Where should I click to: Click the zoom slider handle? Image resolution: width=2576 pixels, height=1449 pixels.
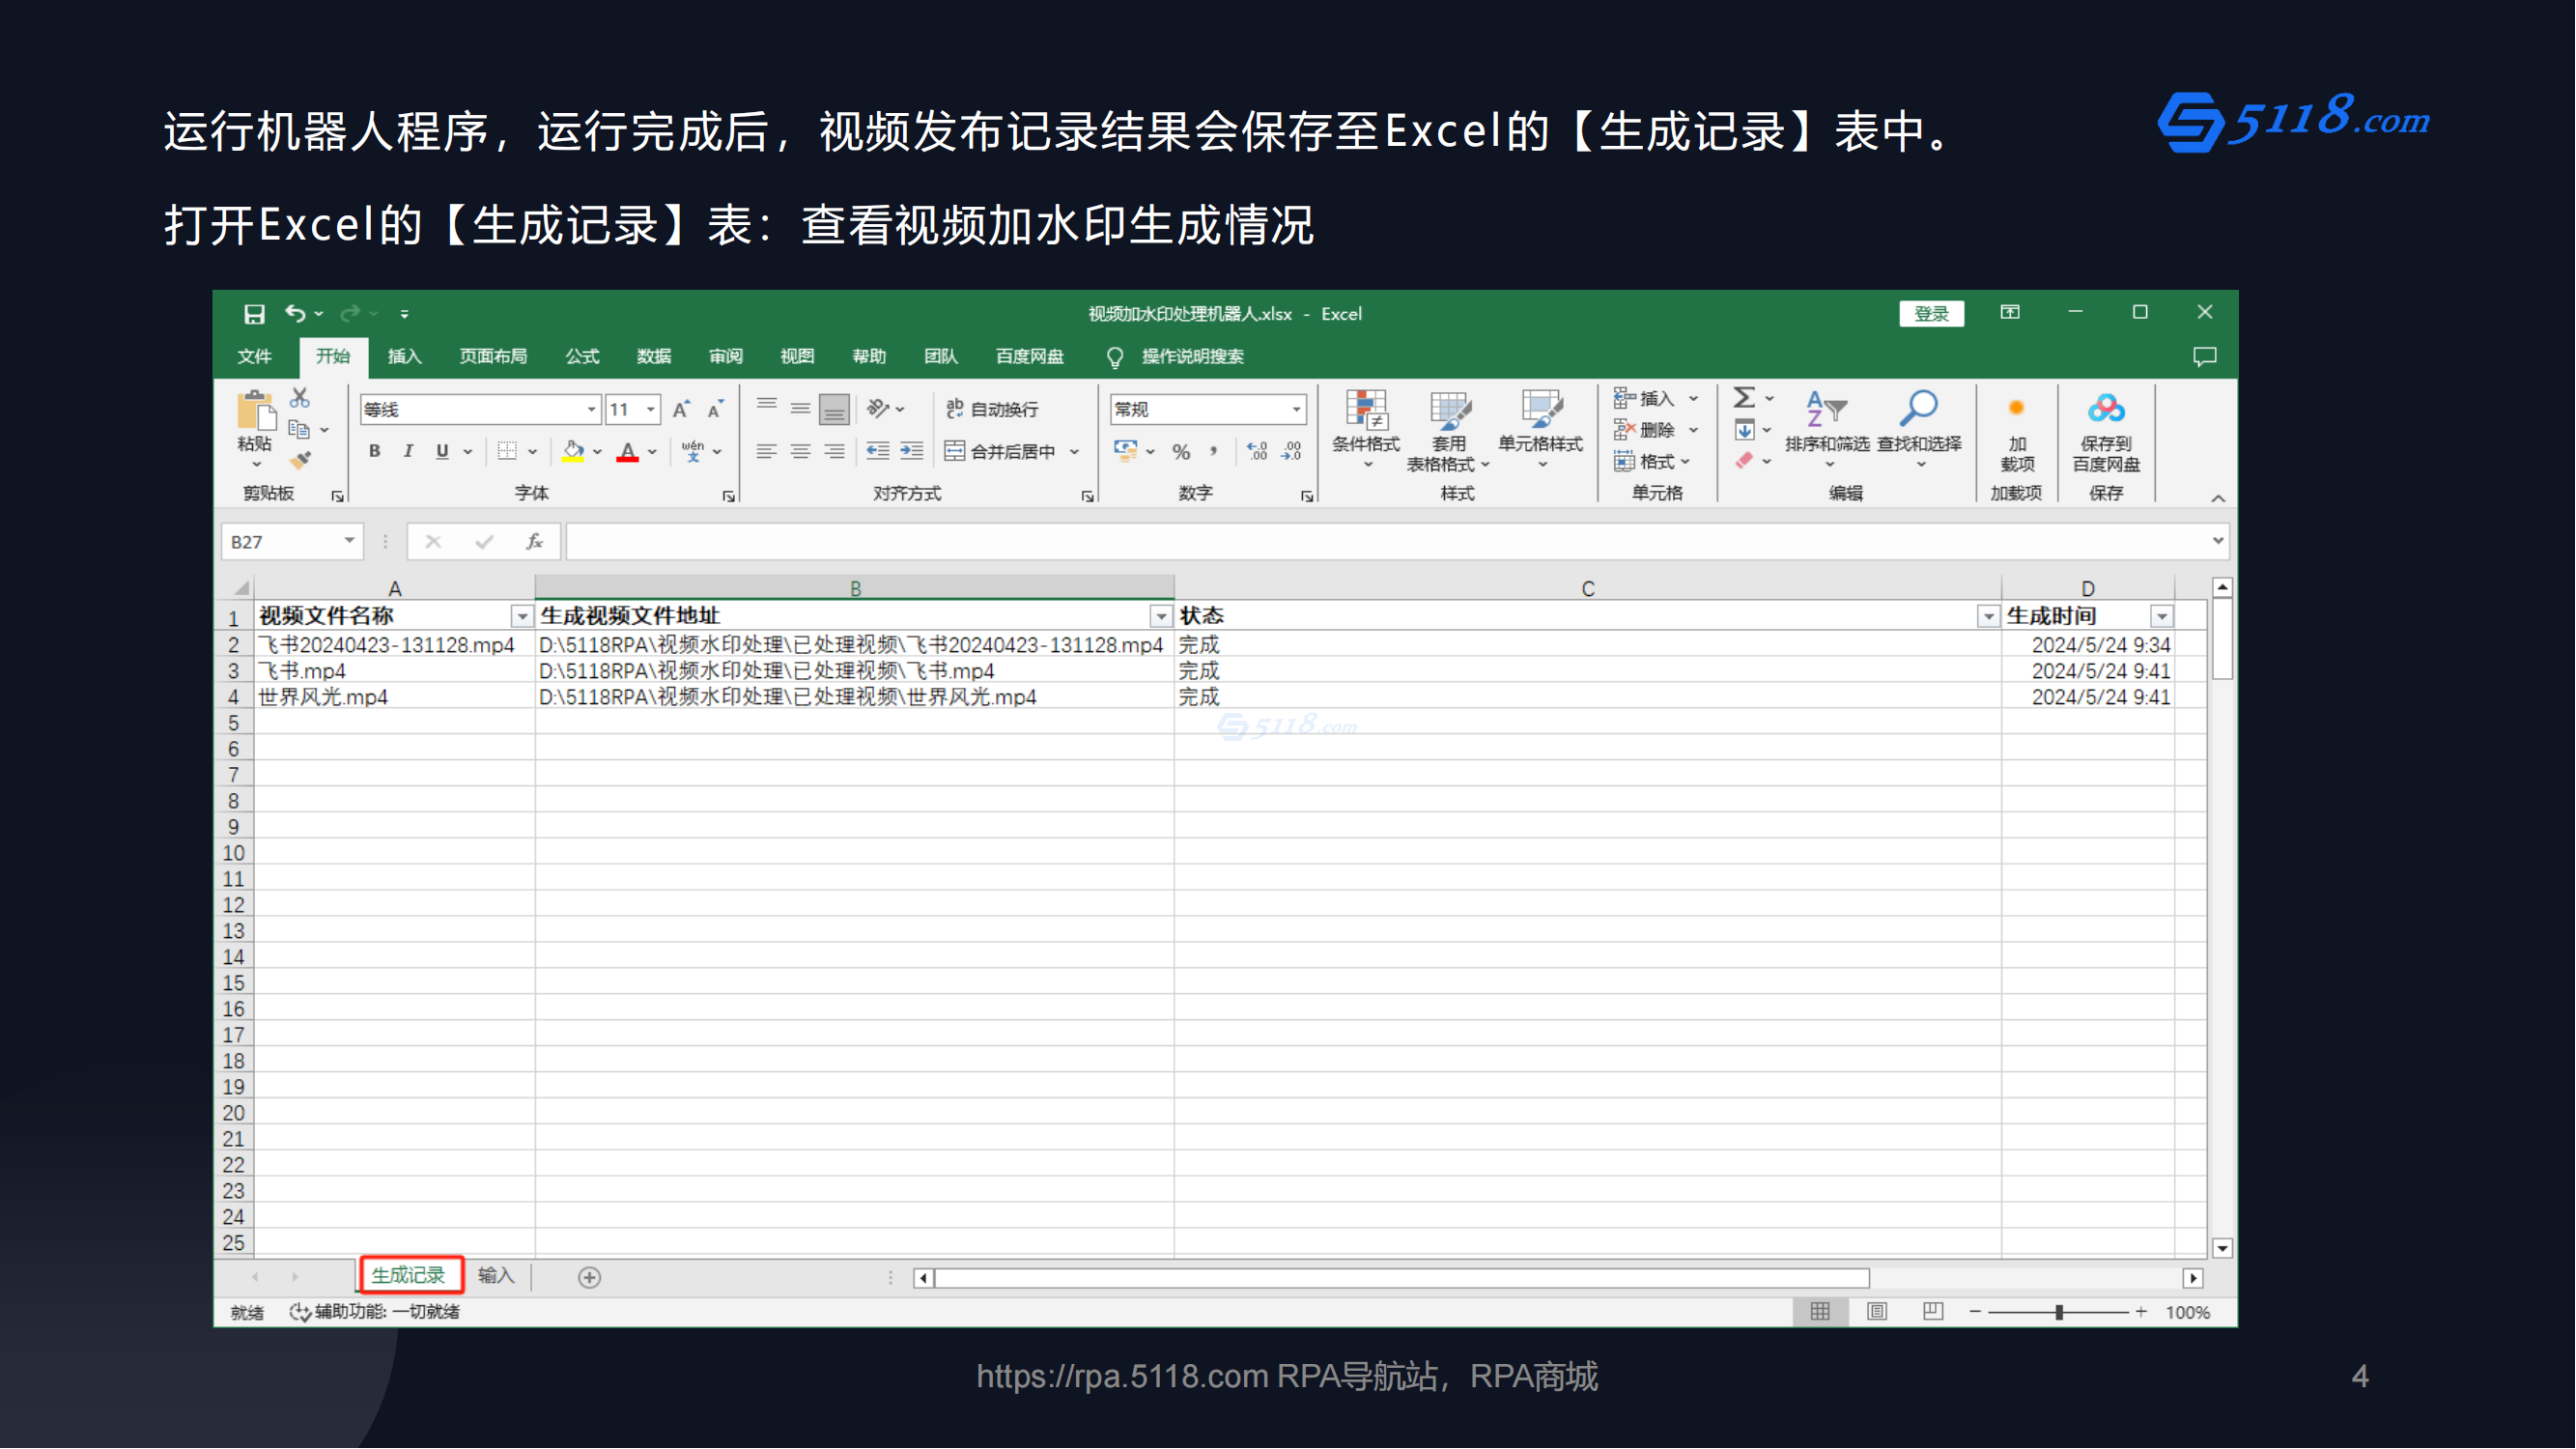(x=2059, y=1312)
